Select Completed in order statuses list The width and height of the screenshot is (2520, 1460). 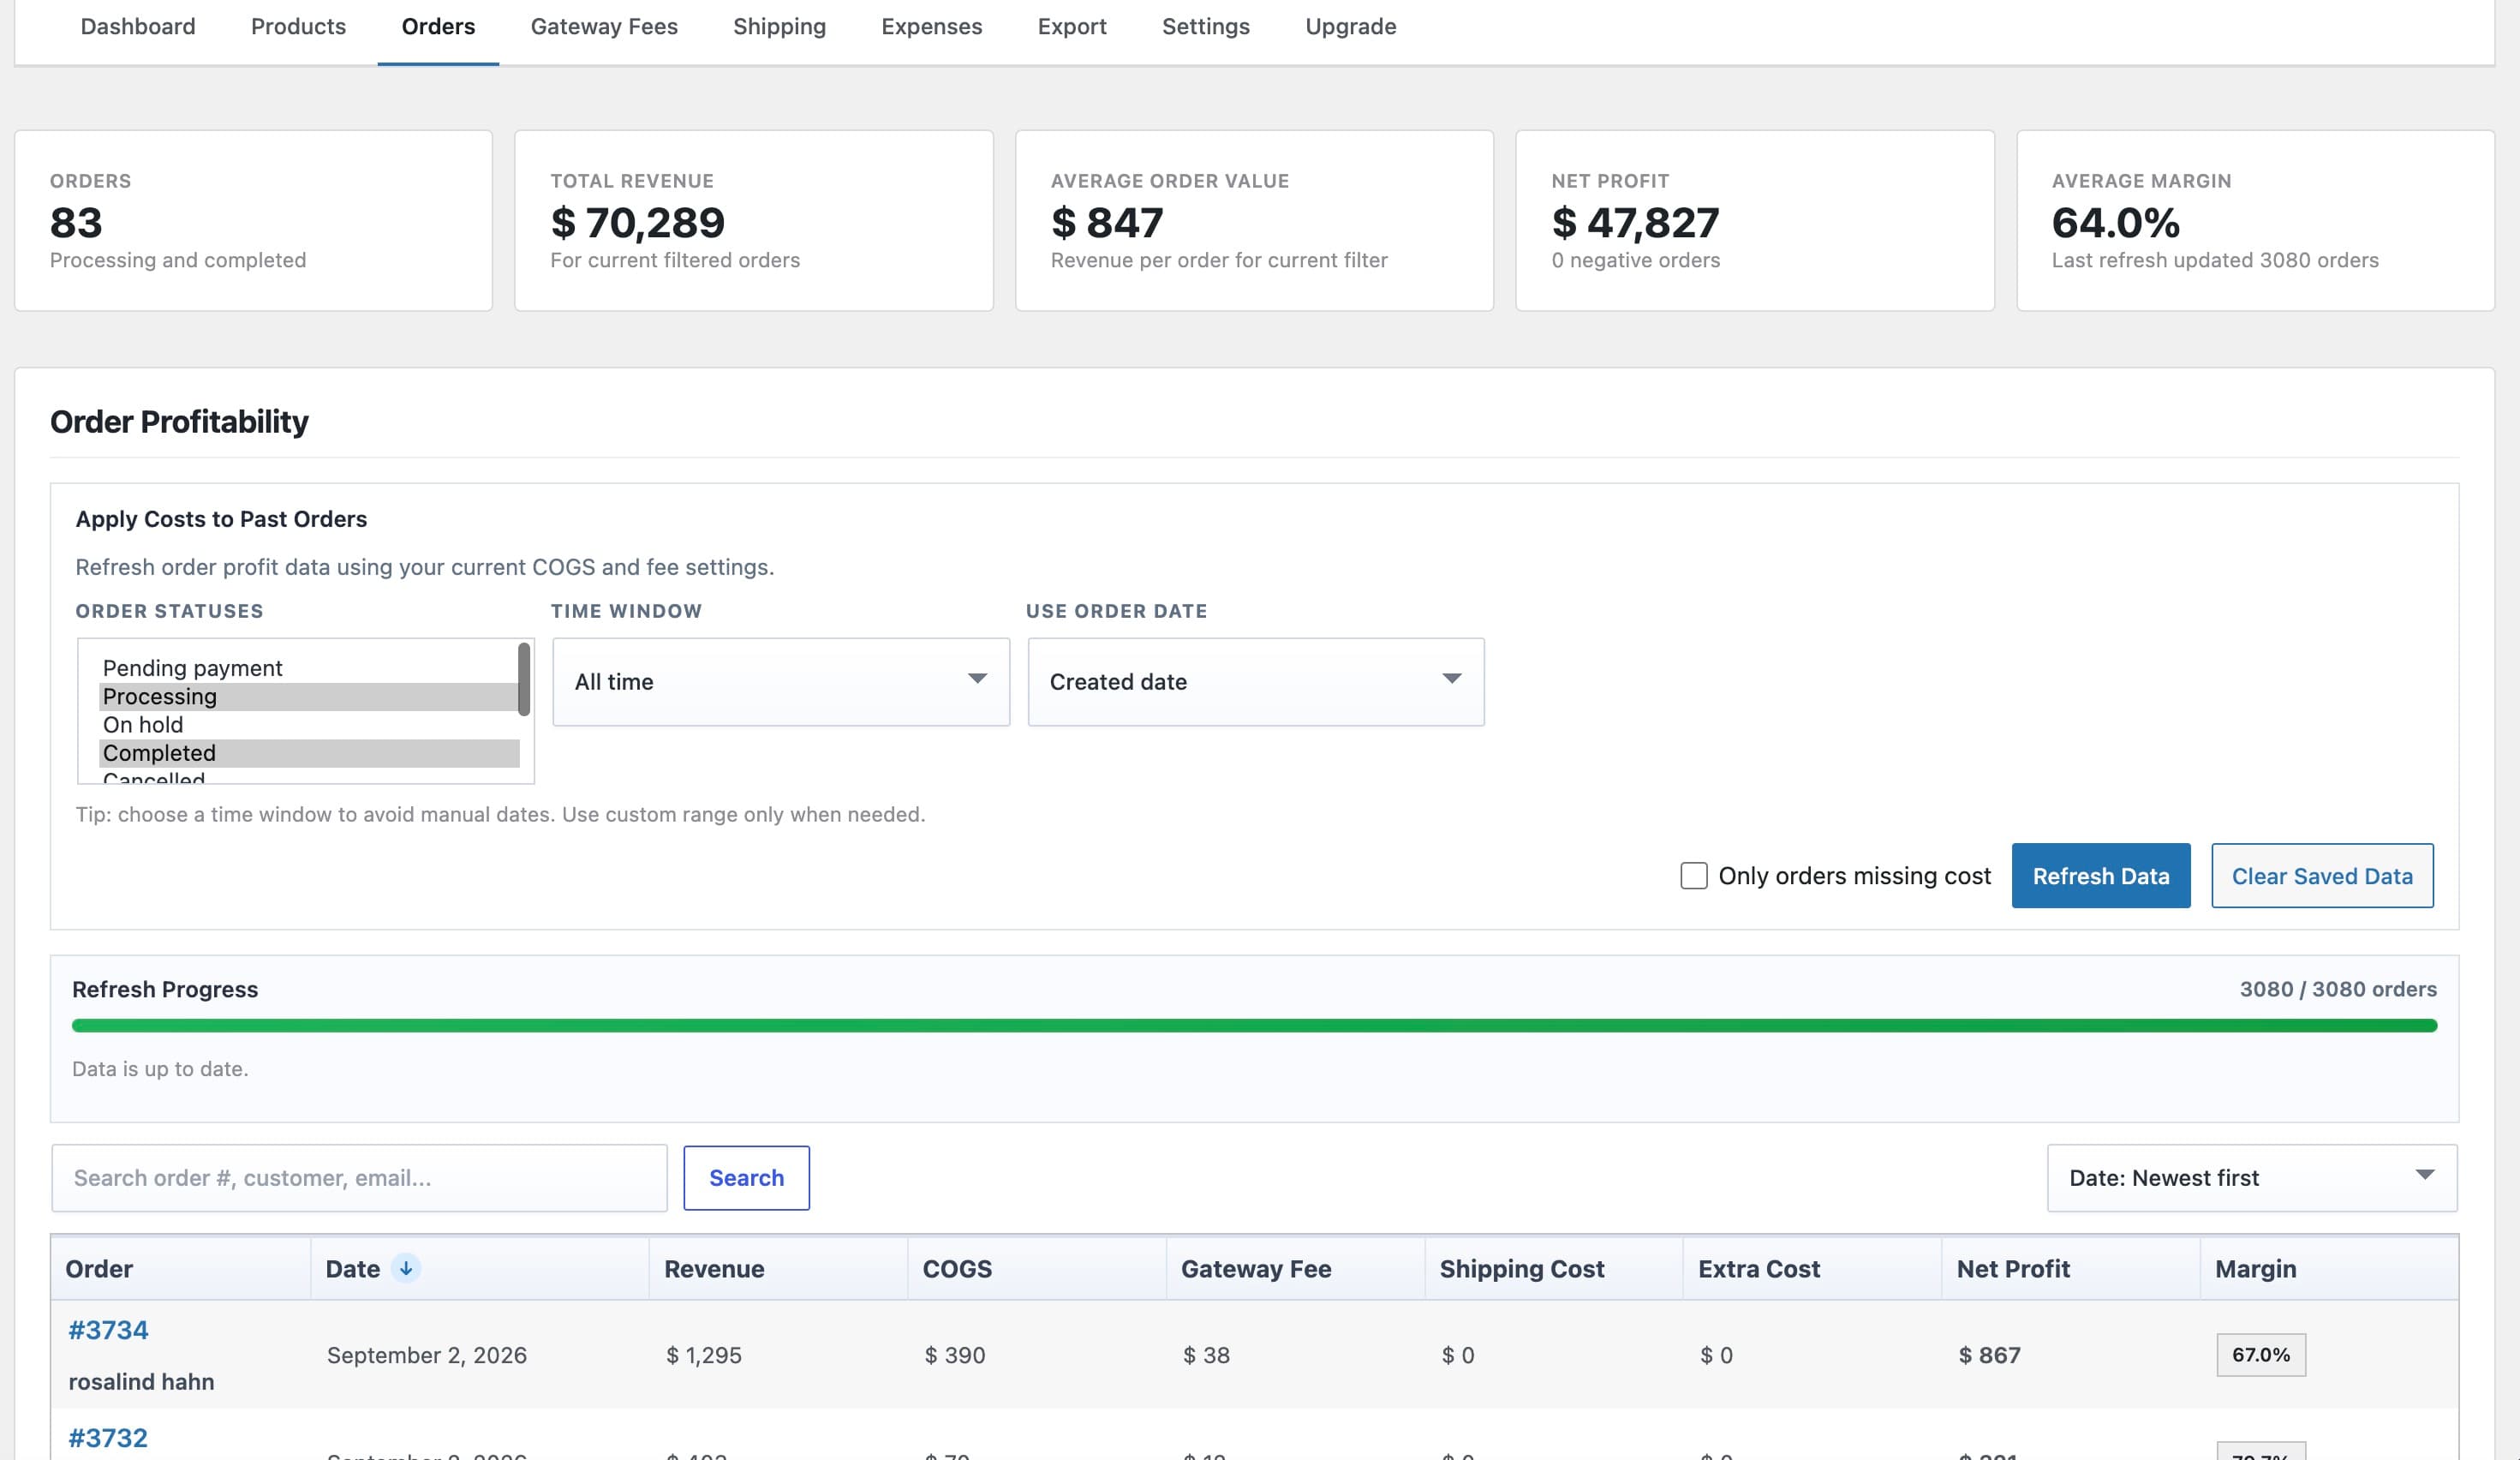(308, 753)
